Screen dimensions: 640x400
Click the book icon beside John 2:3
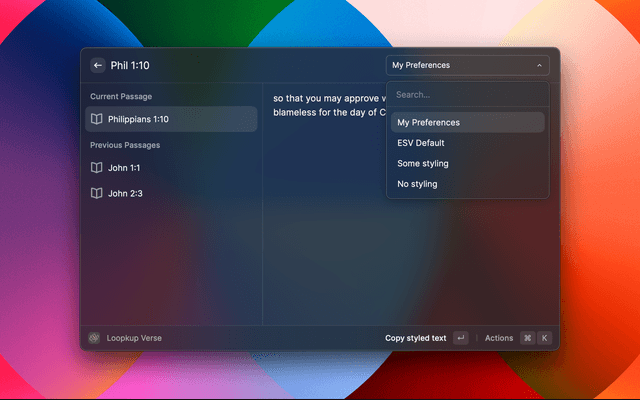(x=96, y=193)
